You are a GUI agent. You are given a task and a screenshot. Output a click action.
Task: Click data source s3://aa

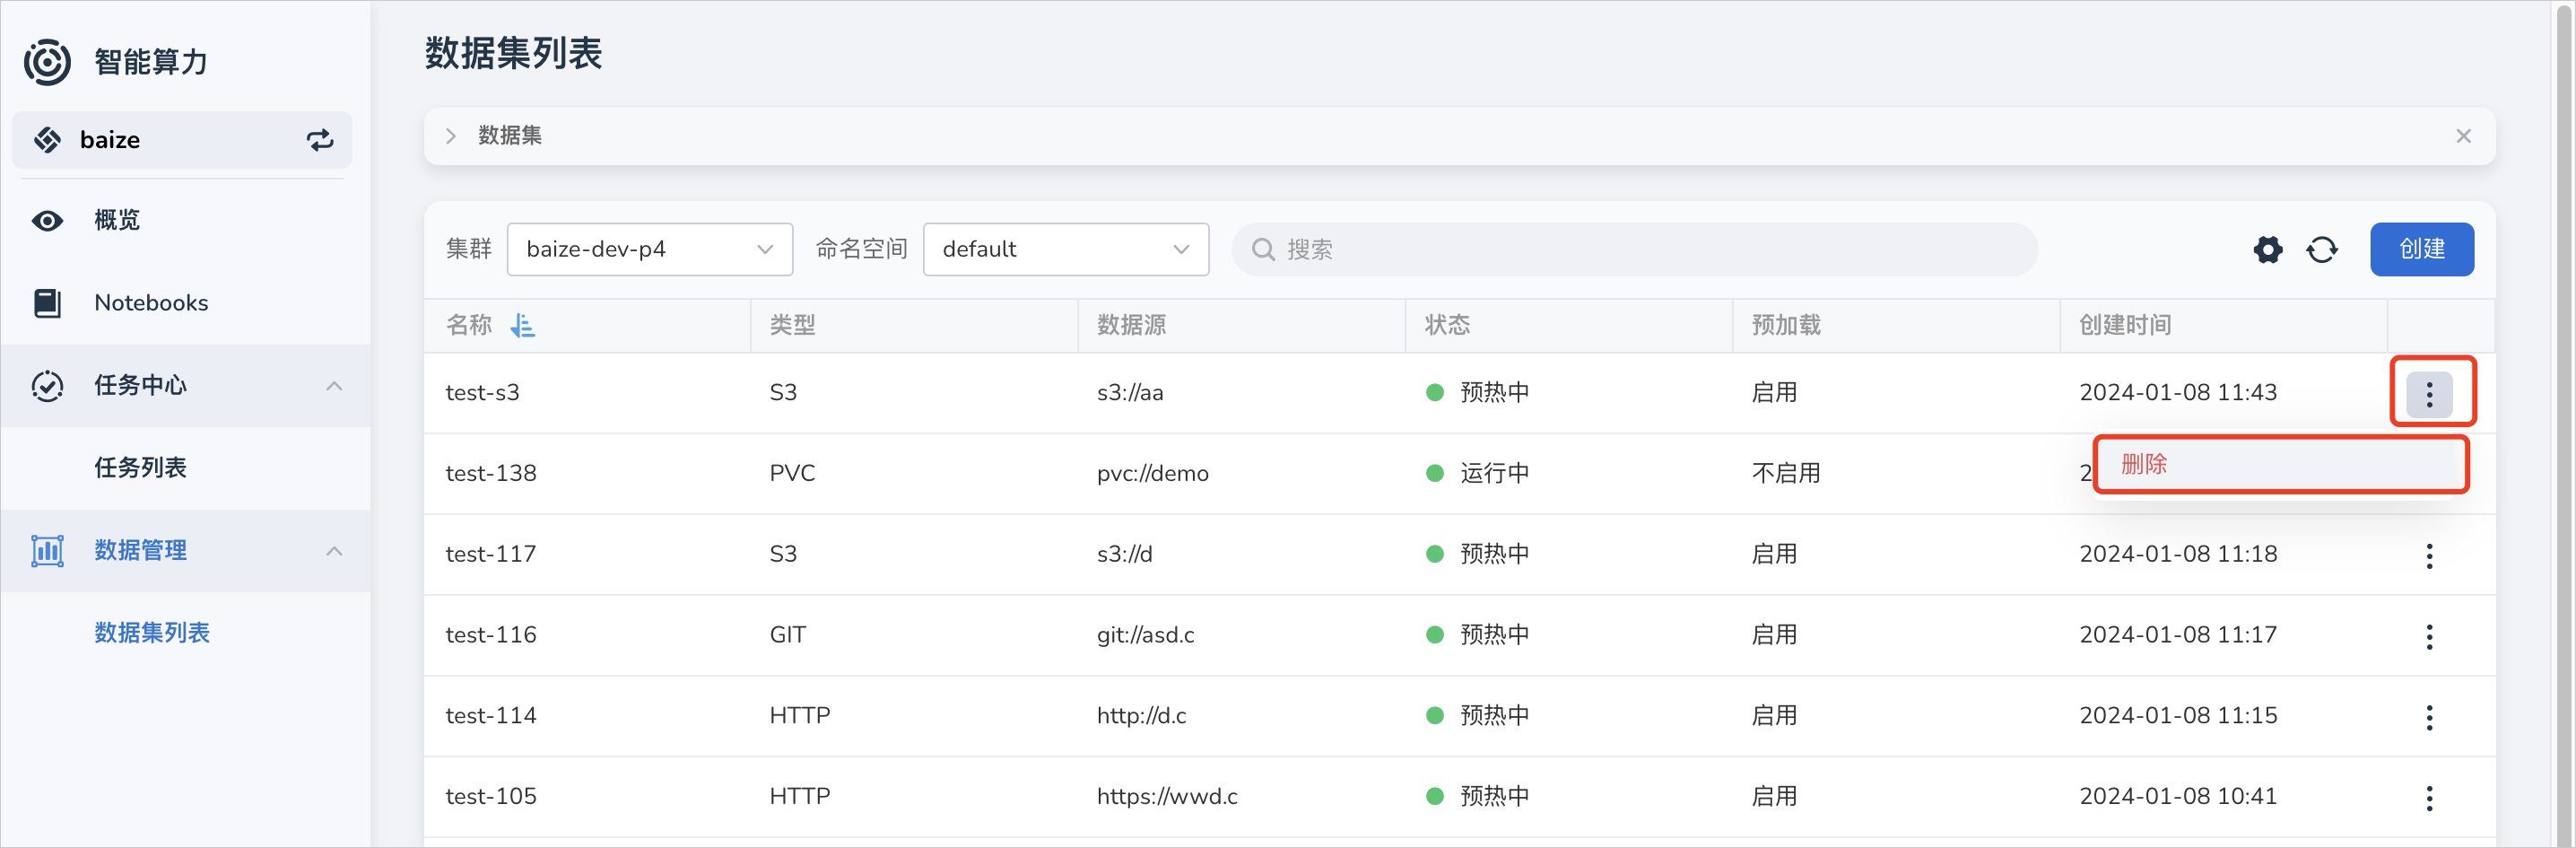click(1130, 393)
